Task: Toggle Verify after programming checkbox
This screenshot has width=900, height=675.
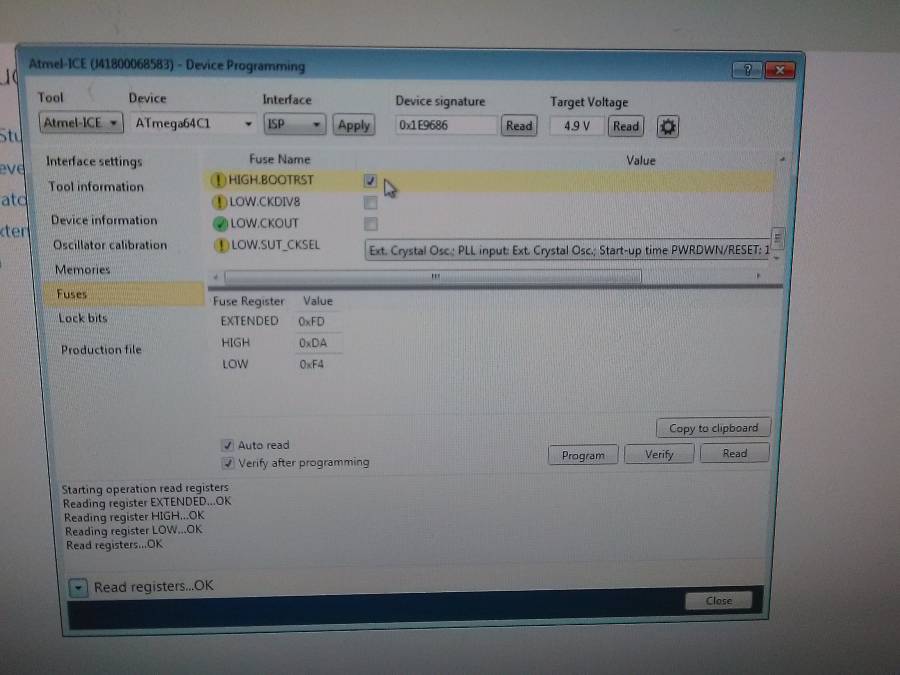Action: pyautogui.click(x=228, y=463)
